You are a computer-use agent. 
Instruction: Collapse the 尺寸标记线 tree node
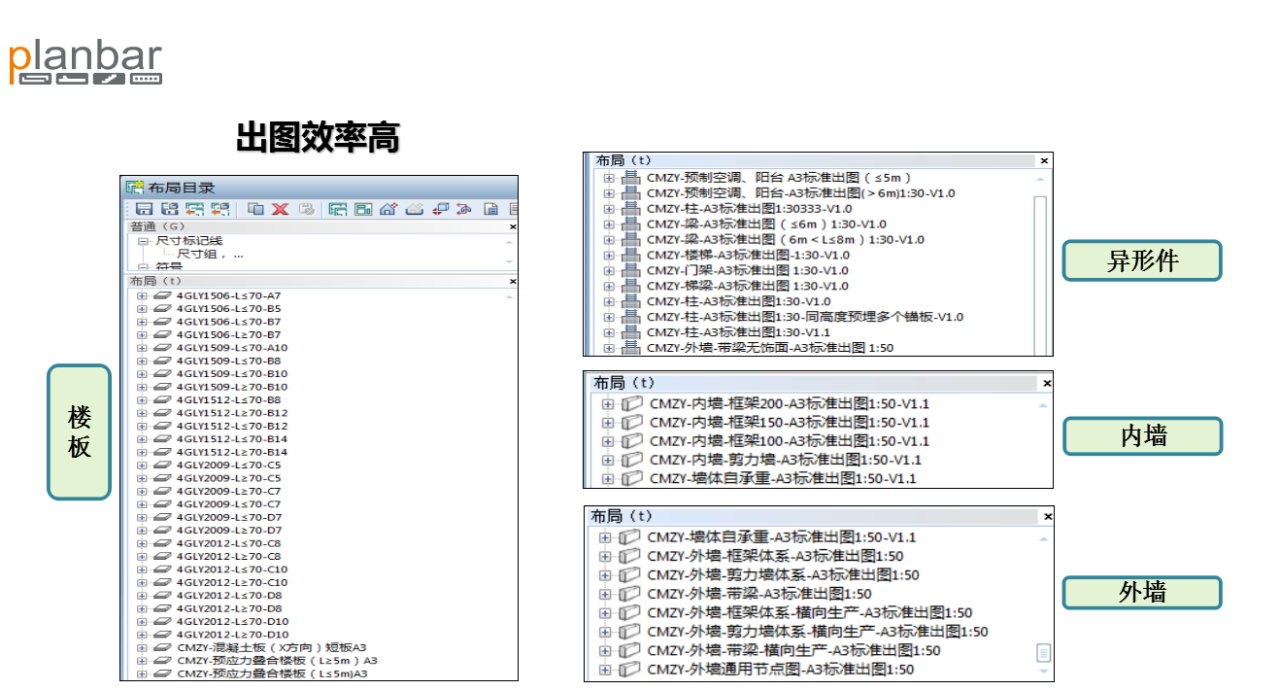(x=143, y=241)
